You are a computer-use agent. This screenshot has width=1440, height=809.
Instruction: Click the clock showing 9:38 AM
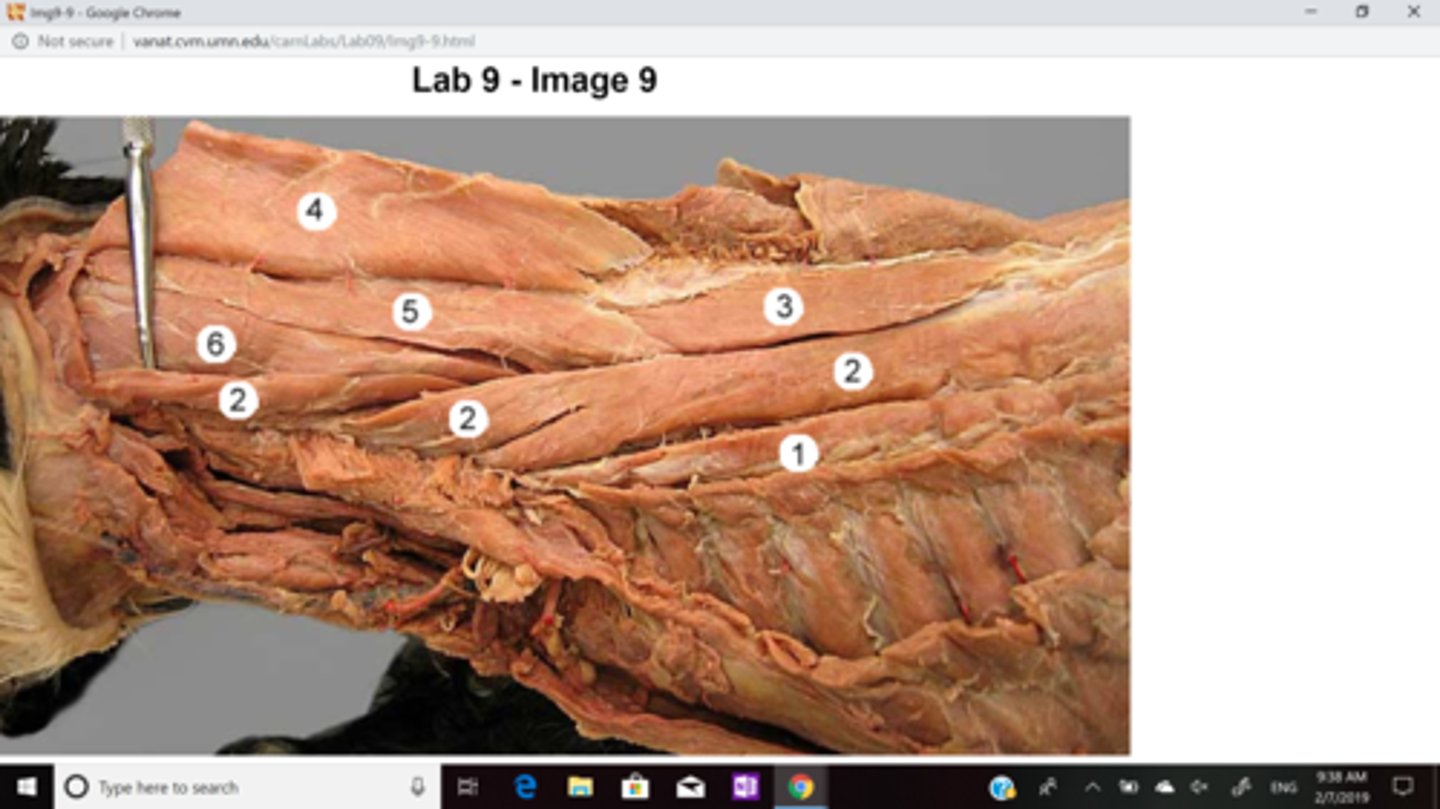tap(1341, 787)
